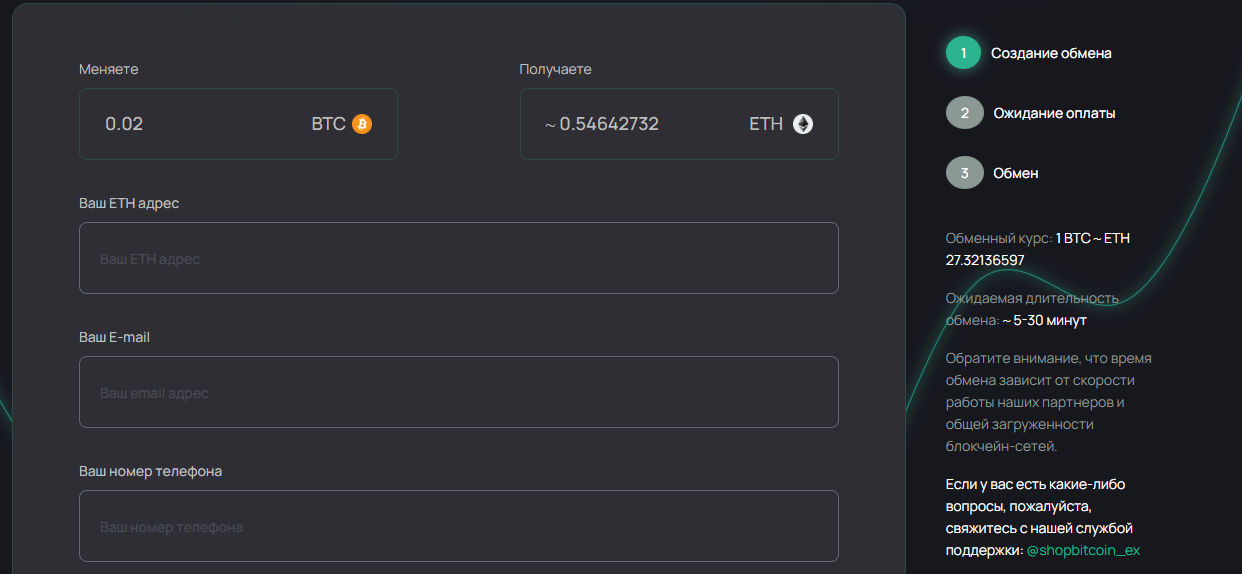Open the @shopbitcoin_ex support link
The height and width of the screenshot is (574, 1242).
pos(1083,550)
